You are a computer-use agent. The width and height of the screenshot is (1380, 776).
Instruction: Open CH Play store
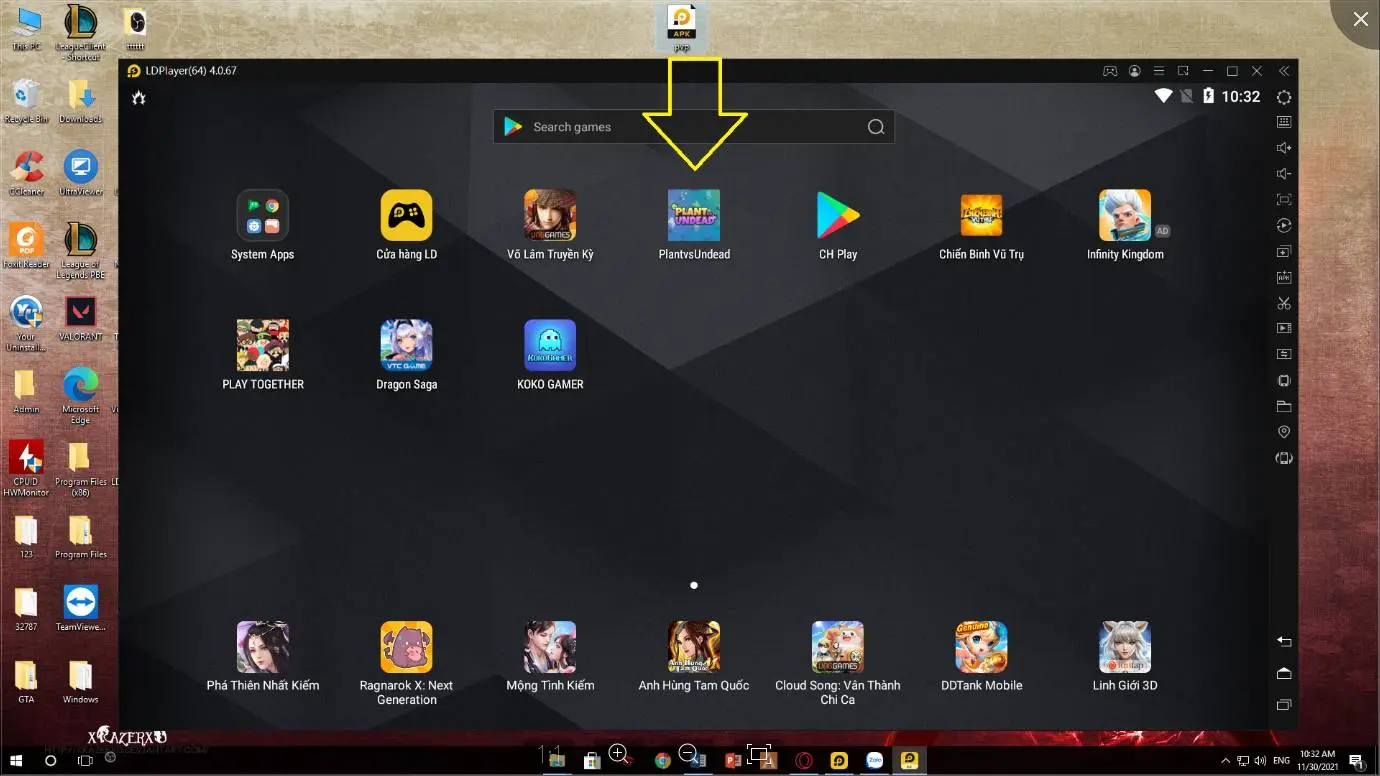[x=838, y=225]
